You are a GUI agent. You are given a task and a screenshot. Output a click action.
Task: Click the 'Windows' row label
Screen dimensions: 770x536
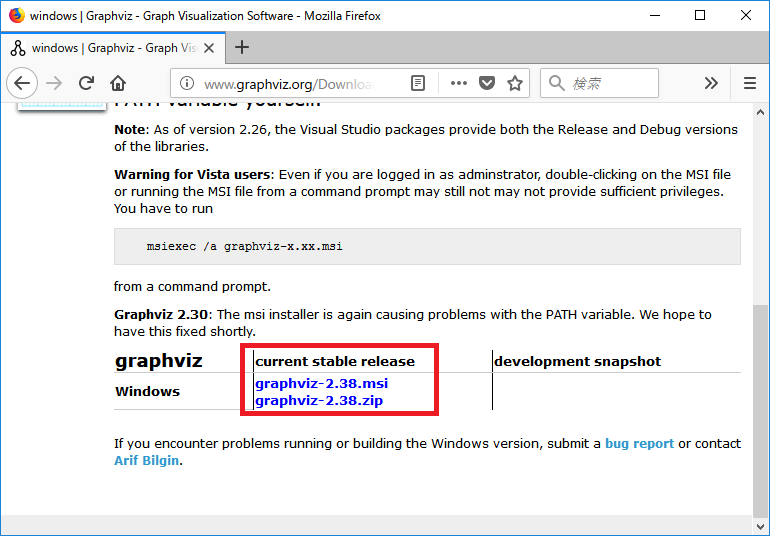pyautogui.click(x=147, y=392)
